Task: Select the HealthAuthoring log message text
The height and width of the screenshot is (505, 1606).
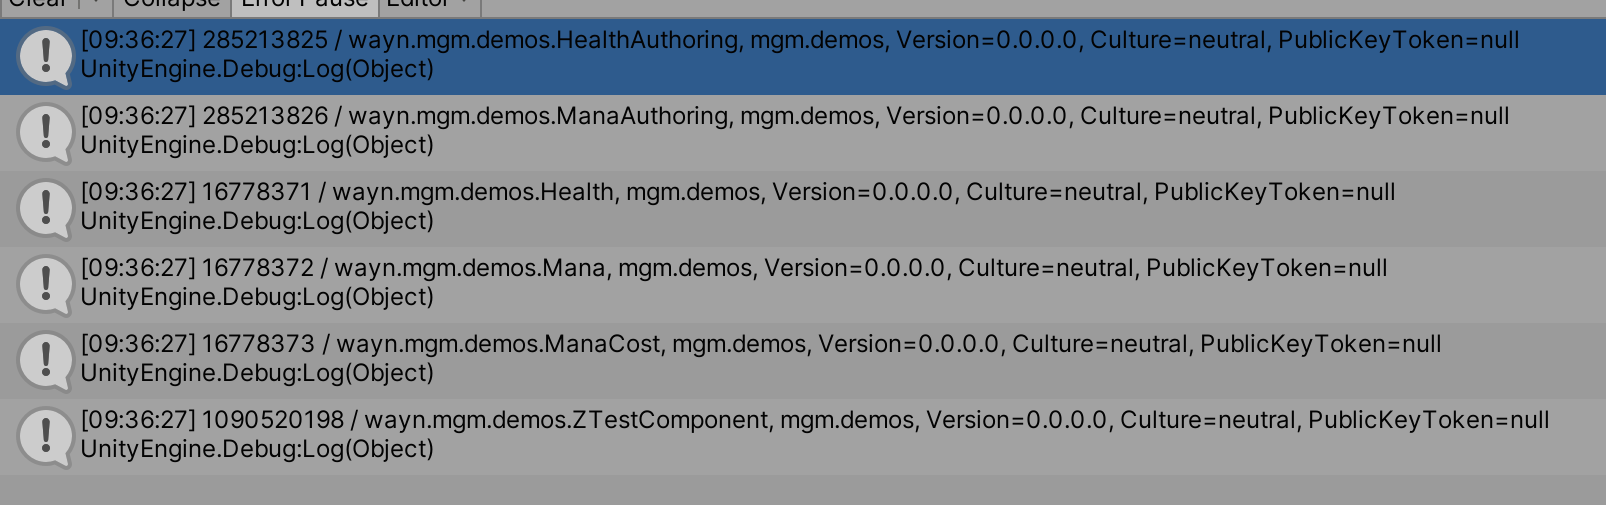Action: pyautogui.click(x=799, y=41)
